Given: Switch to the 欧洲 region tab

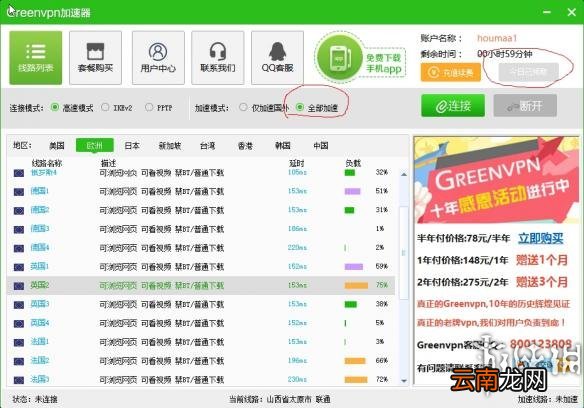Looking at the screenshot, I should pyautogui.click(x=95, y=145).
